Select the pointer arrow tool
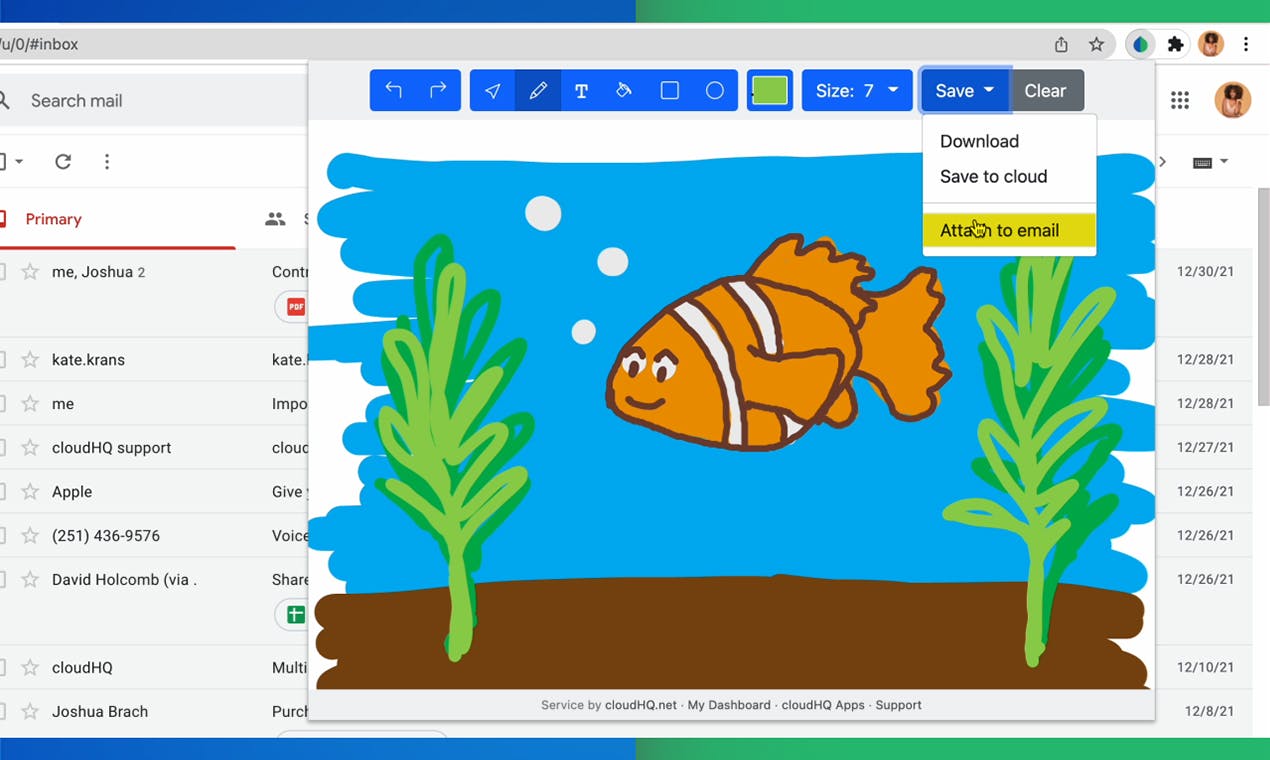1270x760 pixels. (493, 90)
